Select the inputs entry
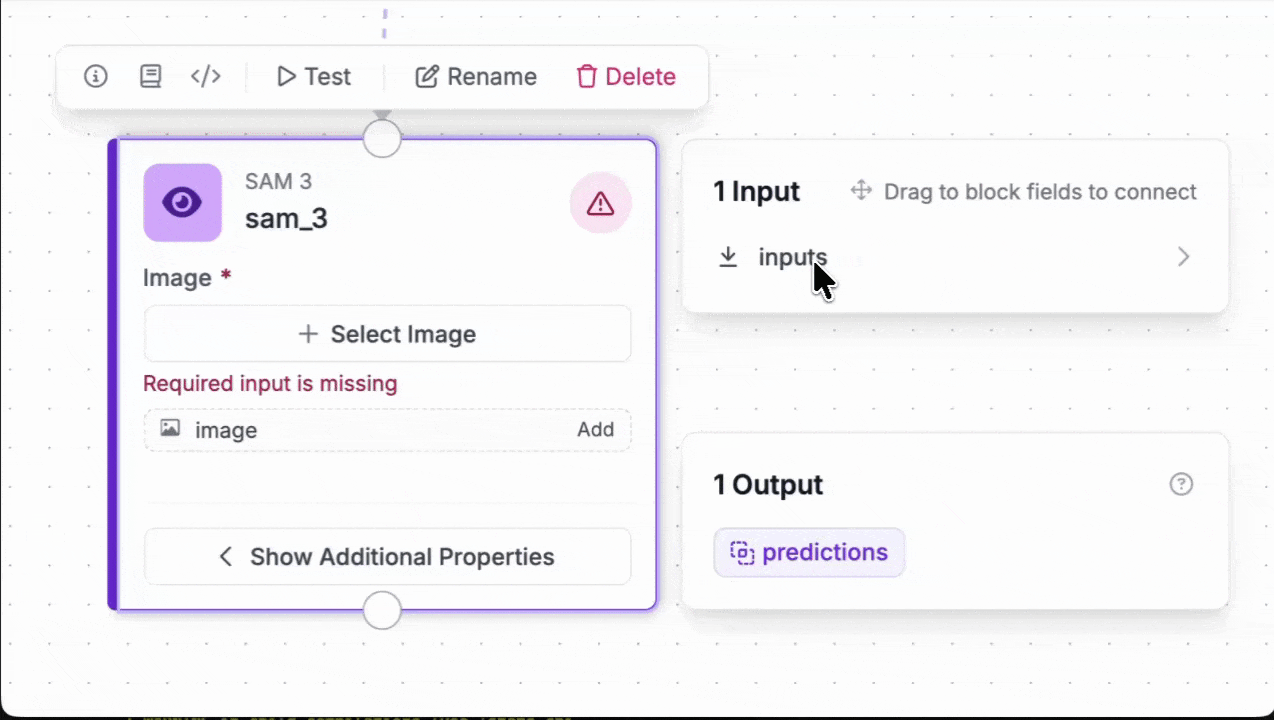This screenshot has height=720, width=1274. tap(792, 258)
